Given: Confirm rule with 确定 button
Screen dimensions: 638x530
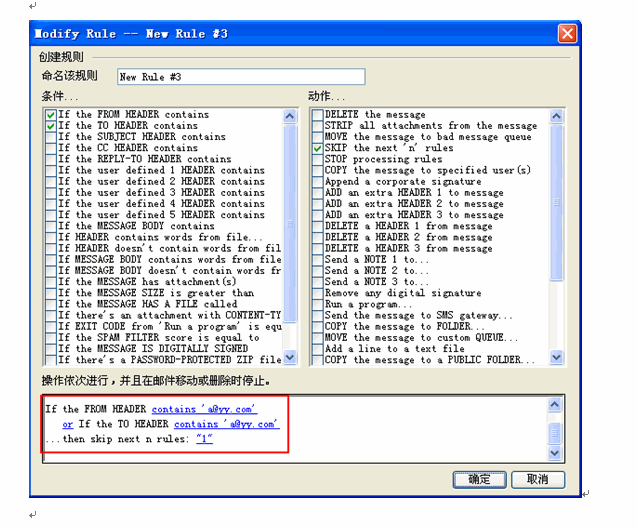Looking at the screenshot, I should point(479,480).
